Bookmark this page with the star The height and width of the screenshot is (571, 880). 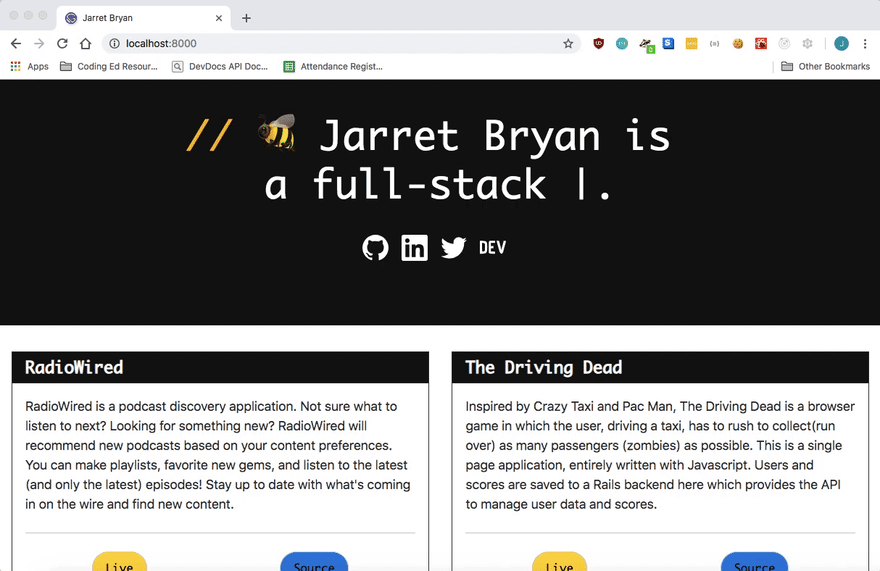(568, 43)
